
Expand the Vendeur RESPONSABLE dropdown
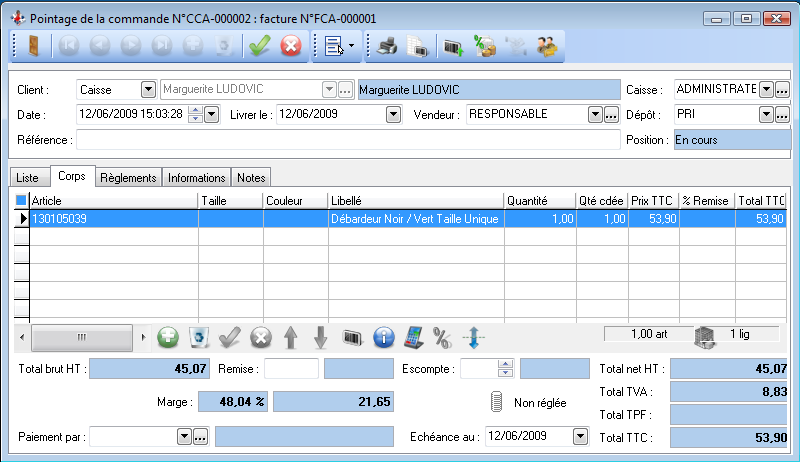pos(593,114)
